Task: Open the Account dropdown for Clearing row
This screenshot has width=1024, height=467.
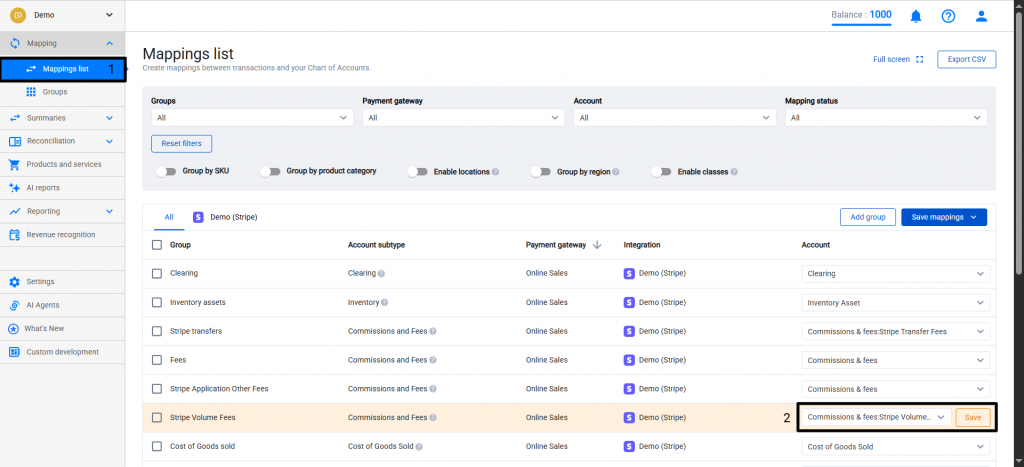Action: (895, 273)
